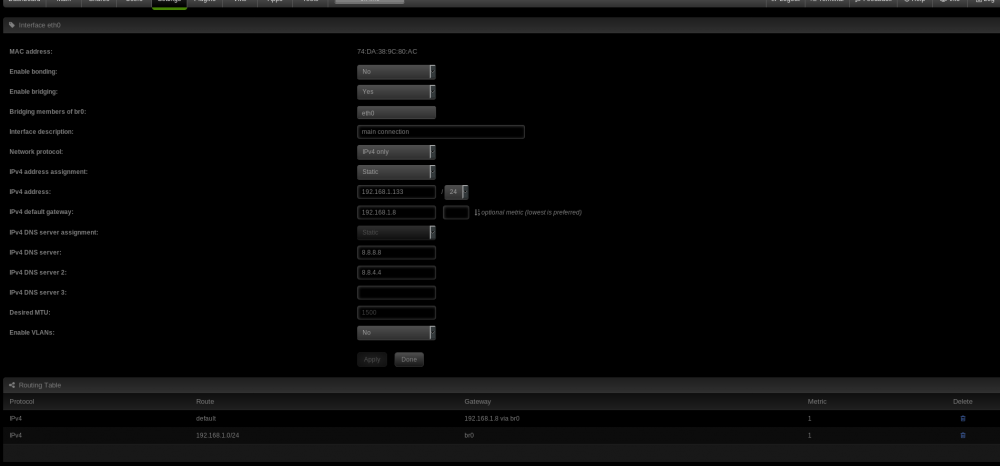Click the 'IPv4 default gateway:' label
Screen dimensions: 1000x466
[42, 212]
